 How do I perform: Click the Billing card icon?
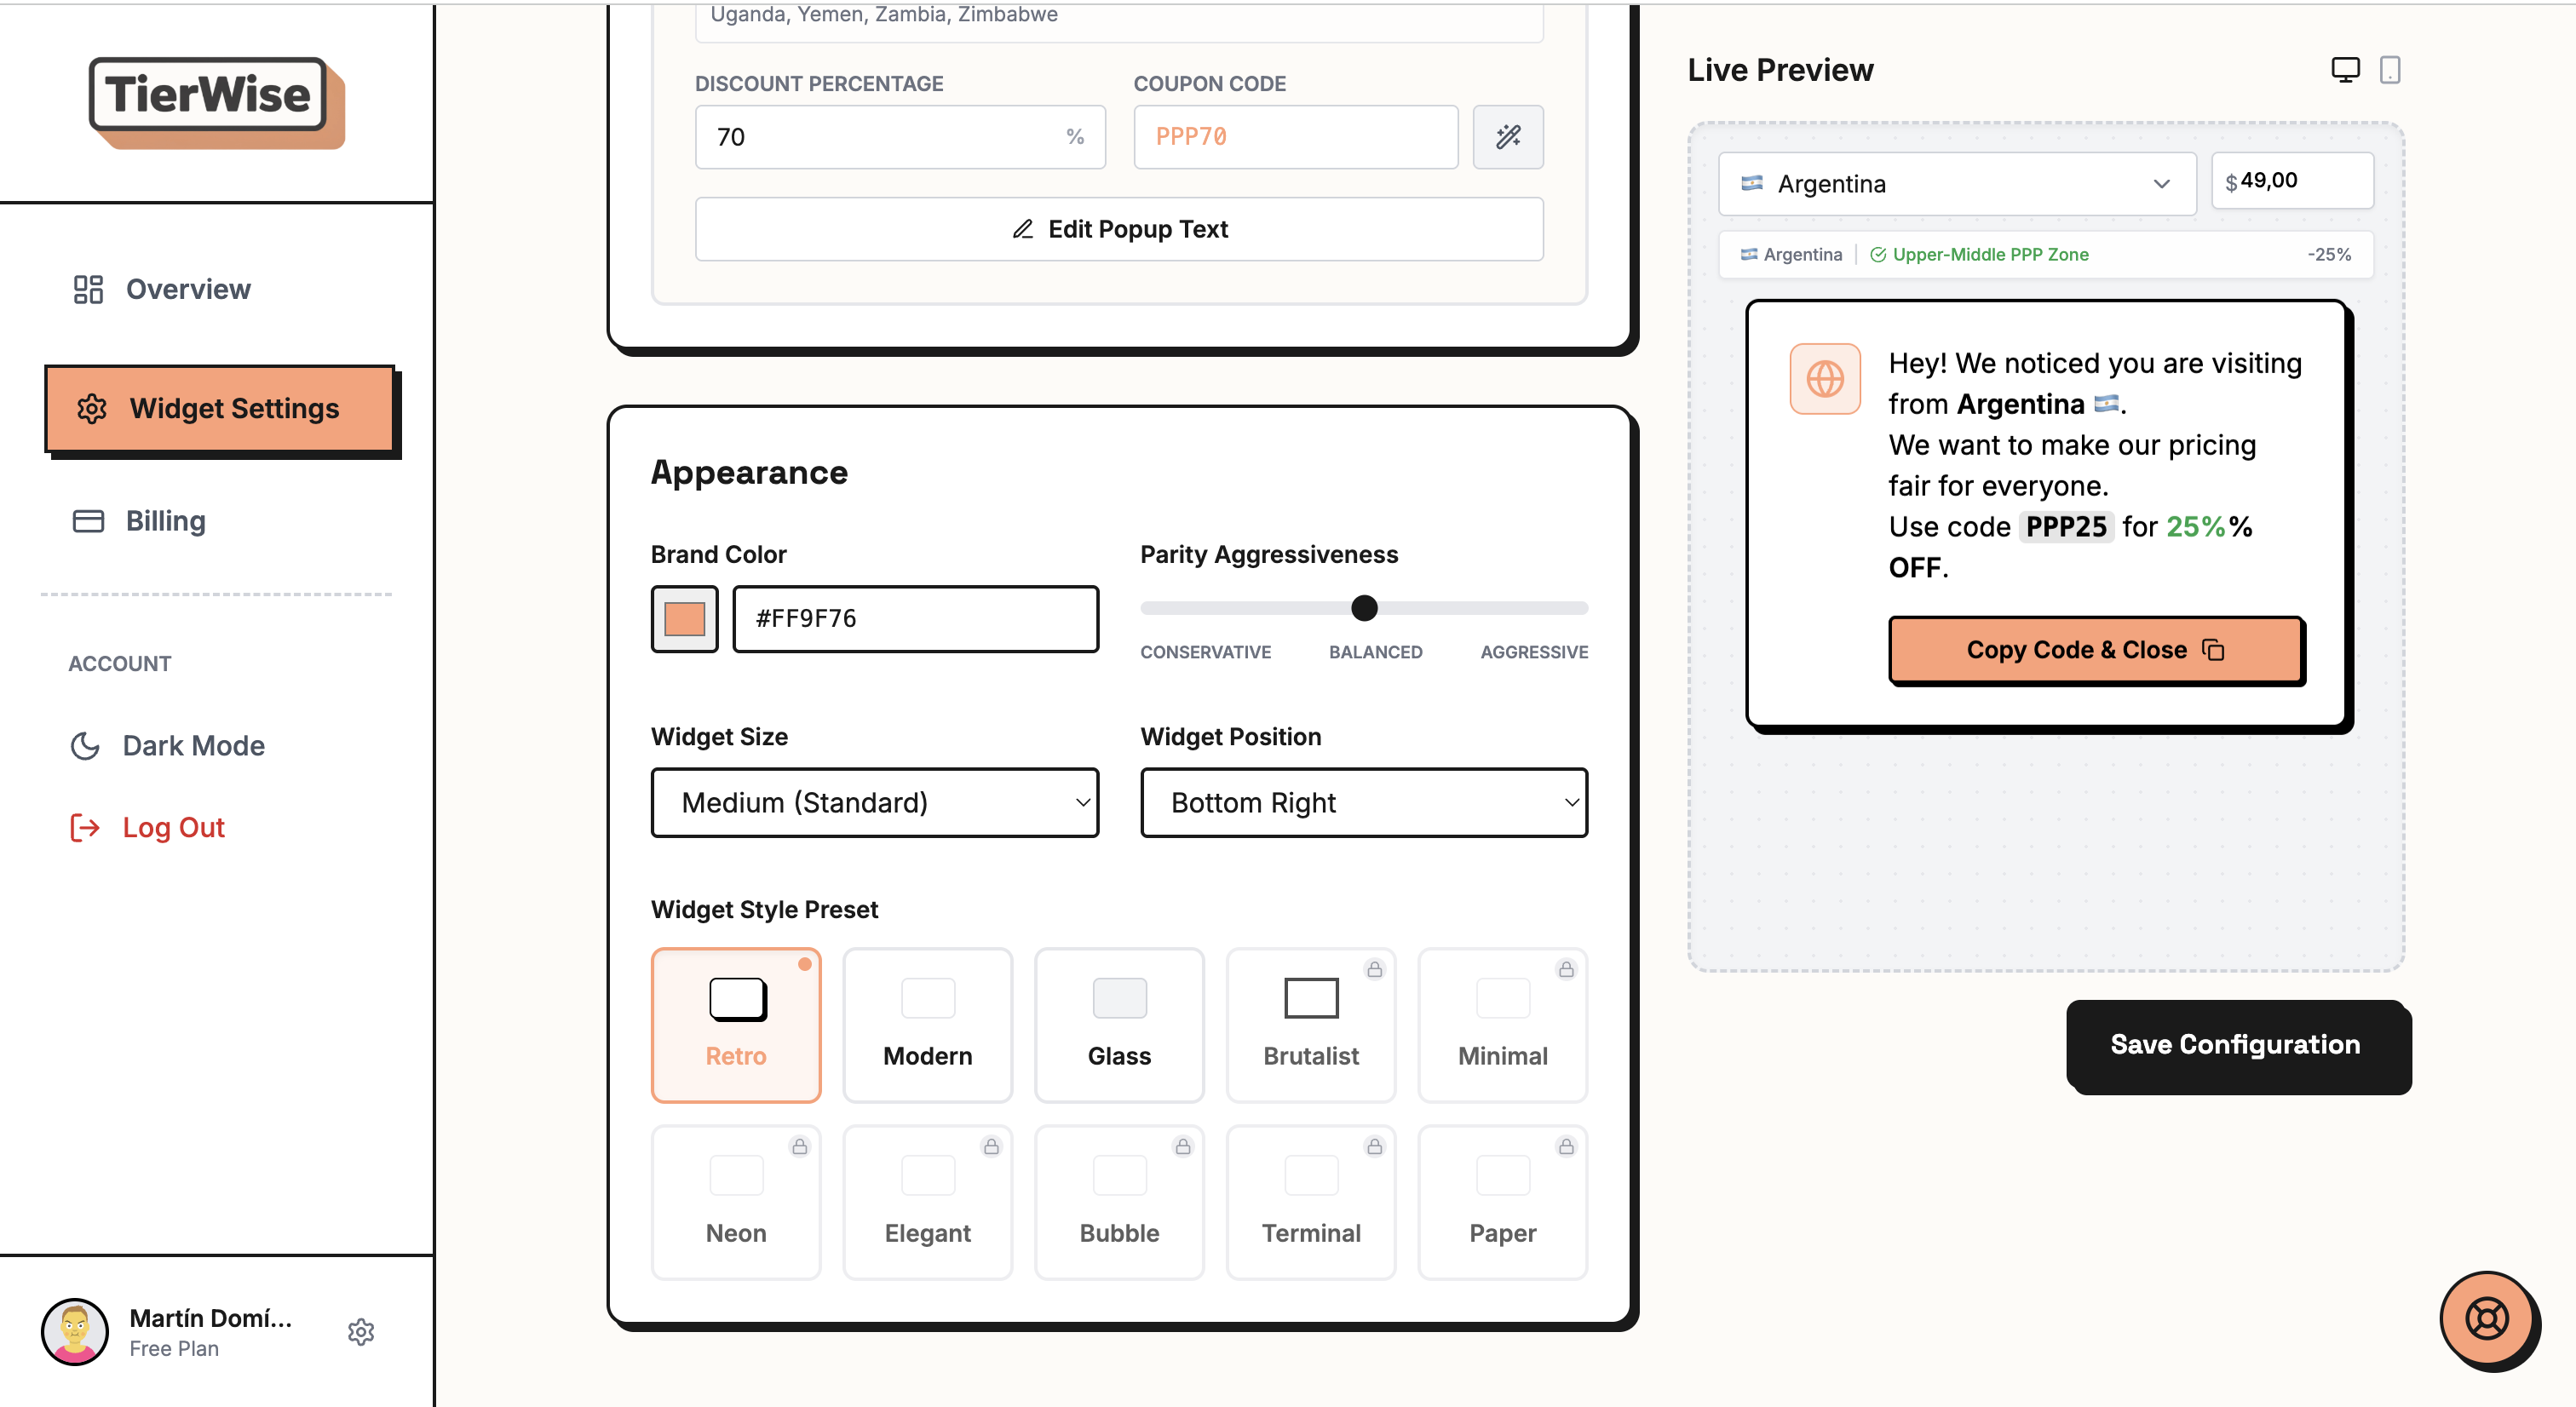pos(87,520)
